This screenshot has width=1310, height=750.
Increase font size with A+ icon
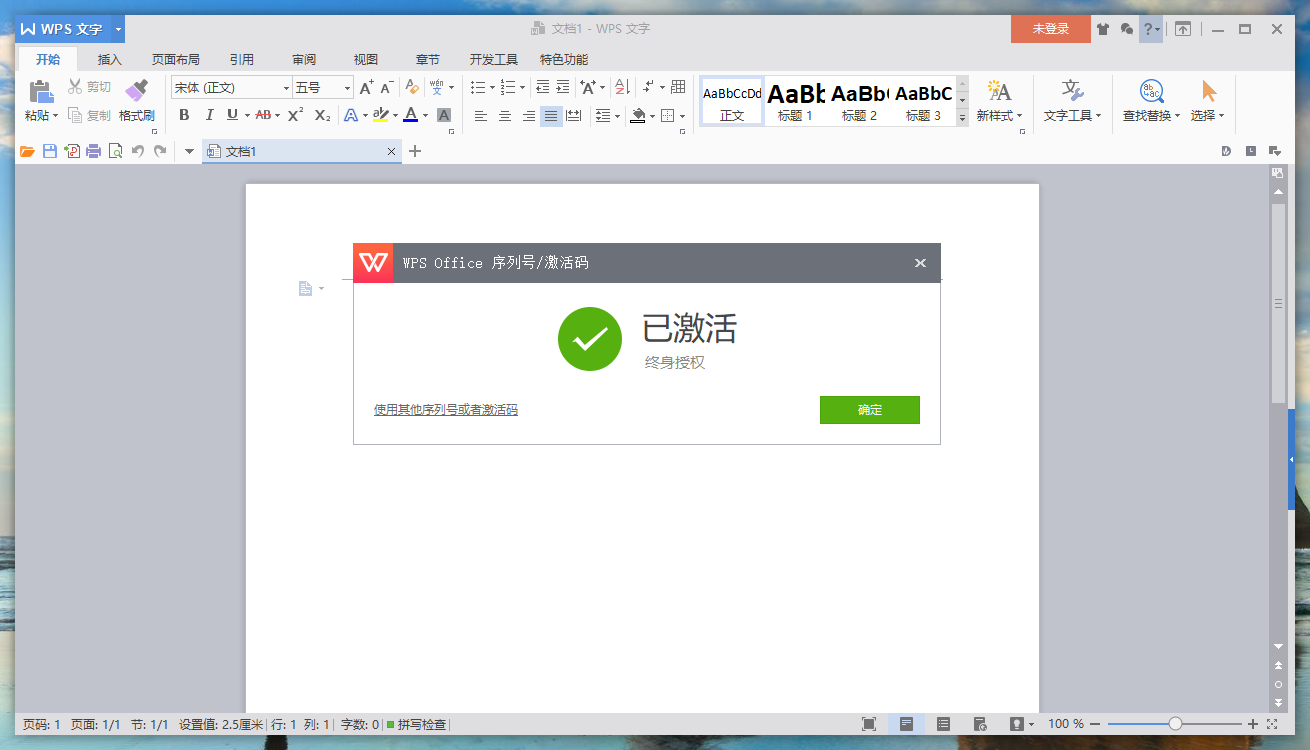[366, 88]
